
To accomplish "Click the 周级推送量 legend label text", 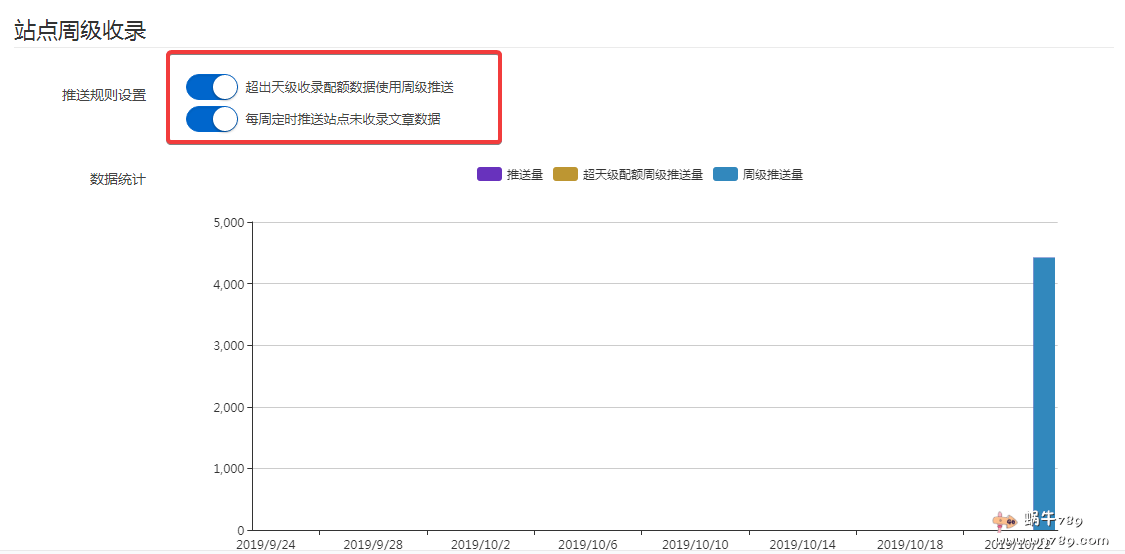I will tap(773, 174).
